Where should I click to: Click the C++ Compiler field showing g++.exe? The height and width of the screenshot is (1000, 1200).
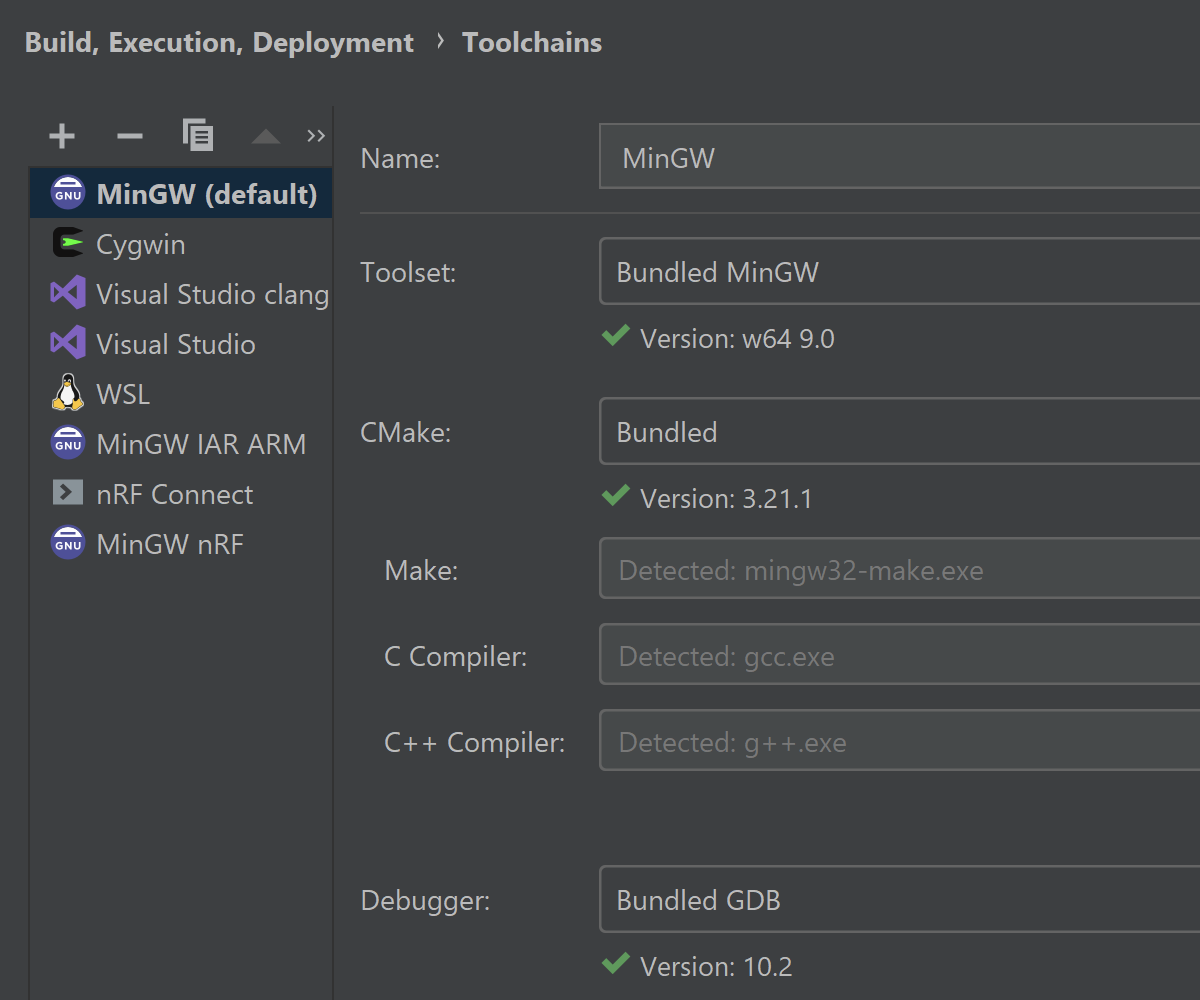click(x=899, y=741)
